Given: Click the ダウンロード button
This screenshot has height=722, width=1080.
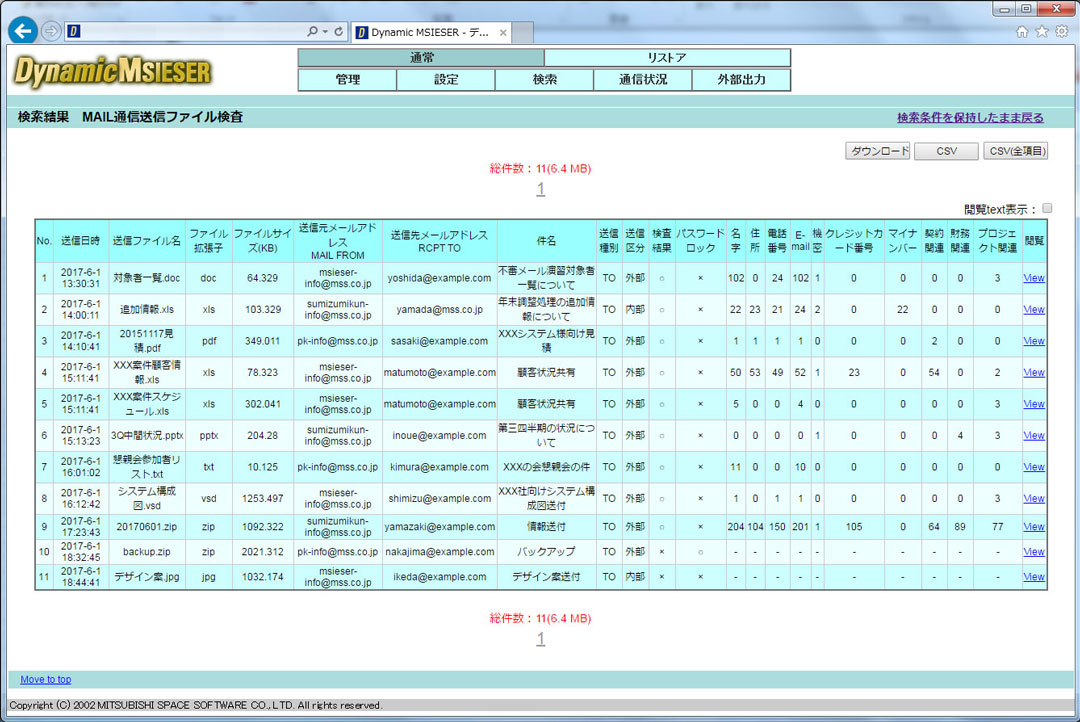Looking at the screenshot, I should pyautogui.click(x=878, y=151).
